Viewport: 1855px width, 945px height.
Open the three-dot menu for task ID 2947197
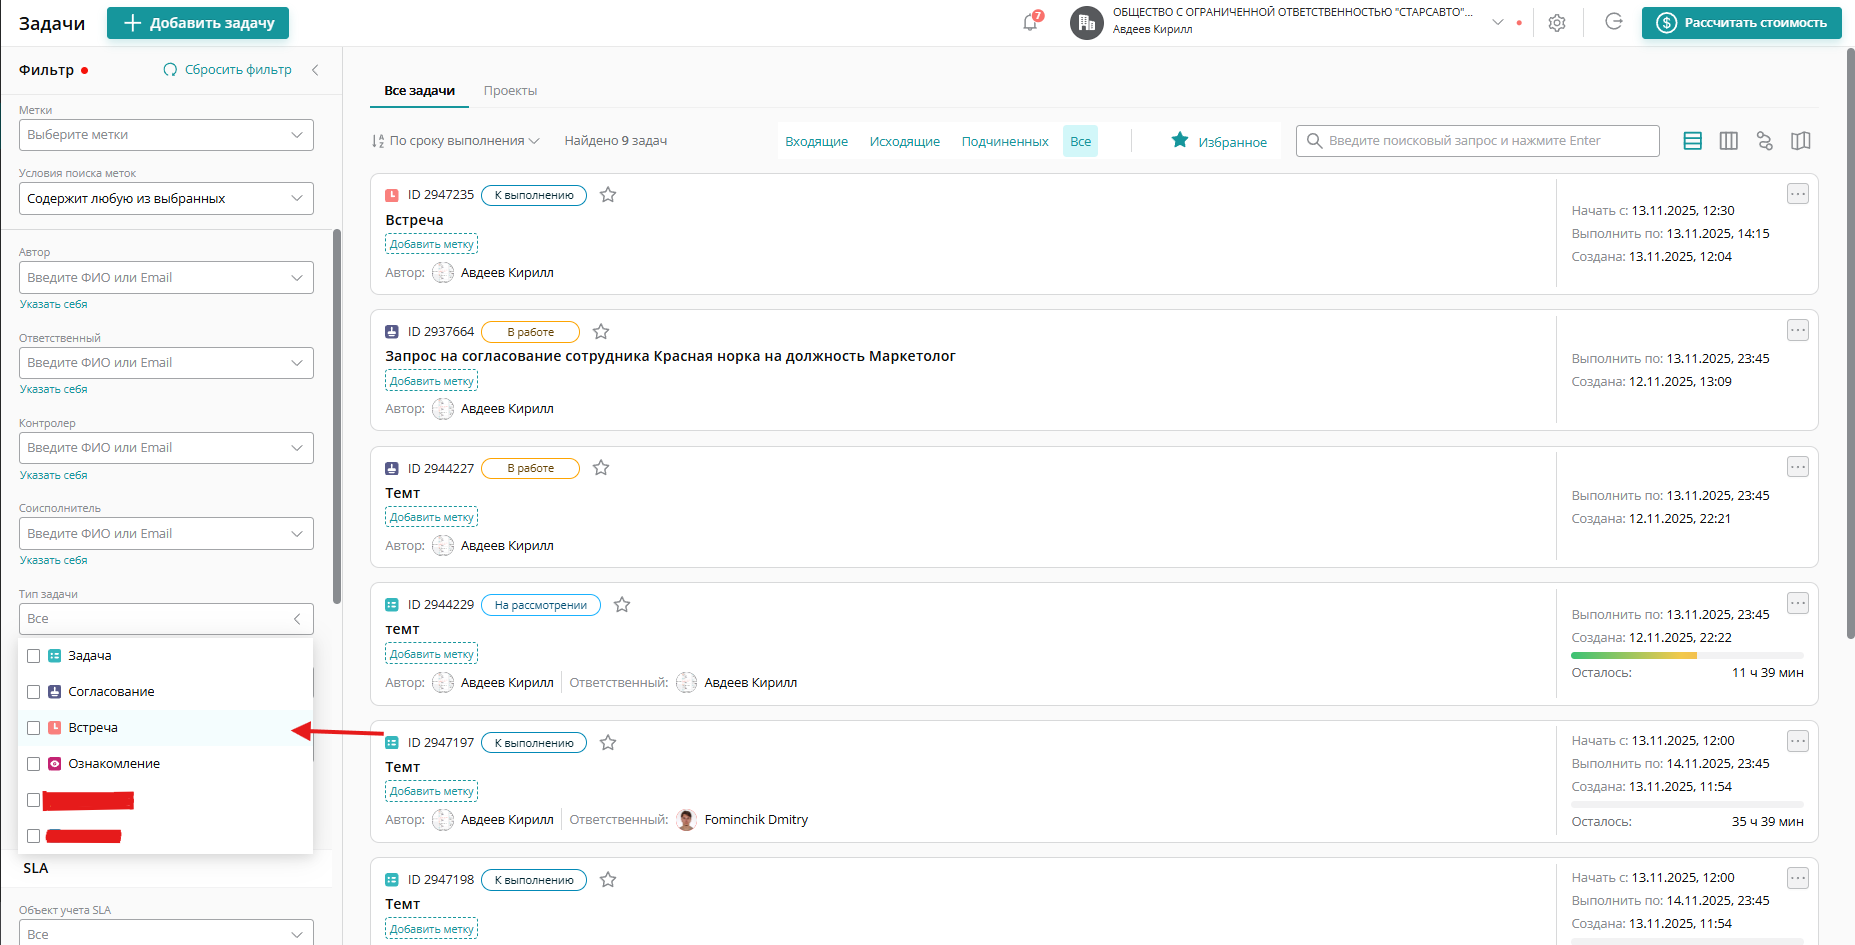tap(1798, 741)
